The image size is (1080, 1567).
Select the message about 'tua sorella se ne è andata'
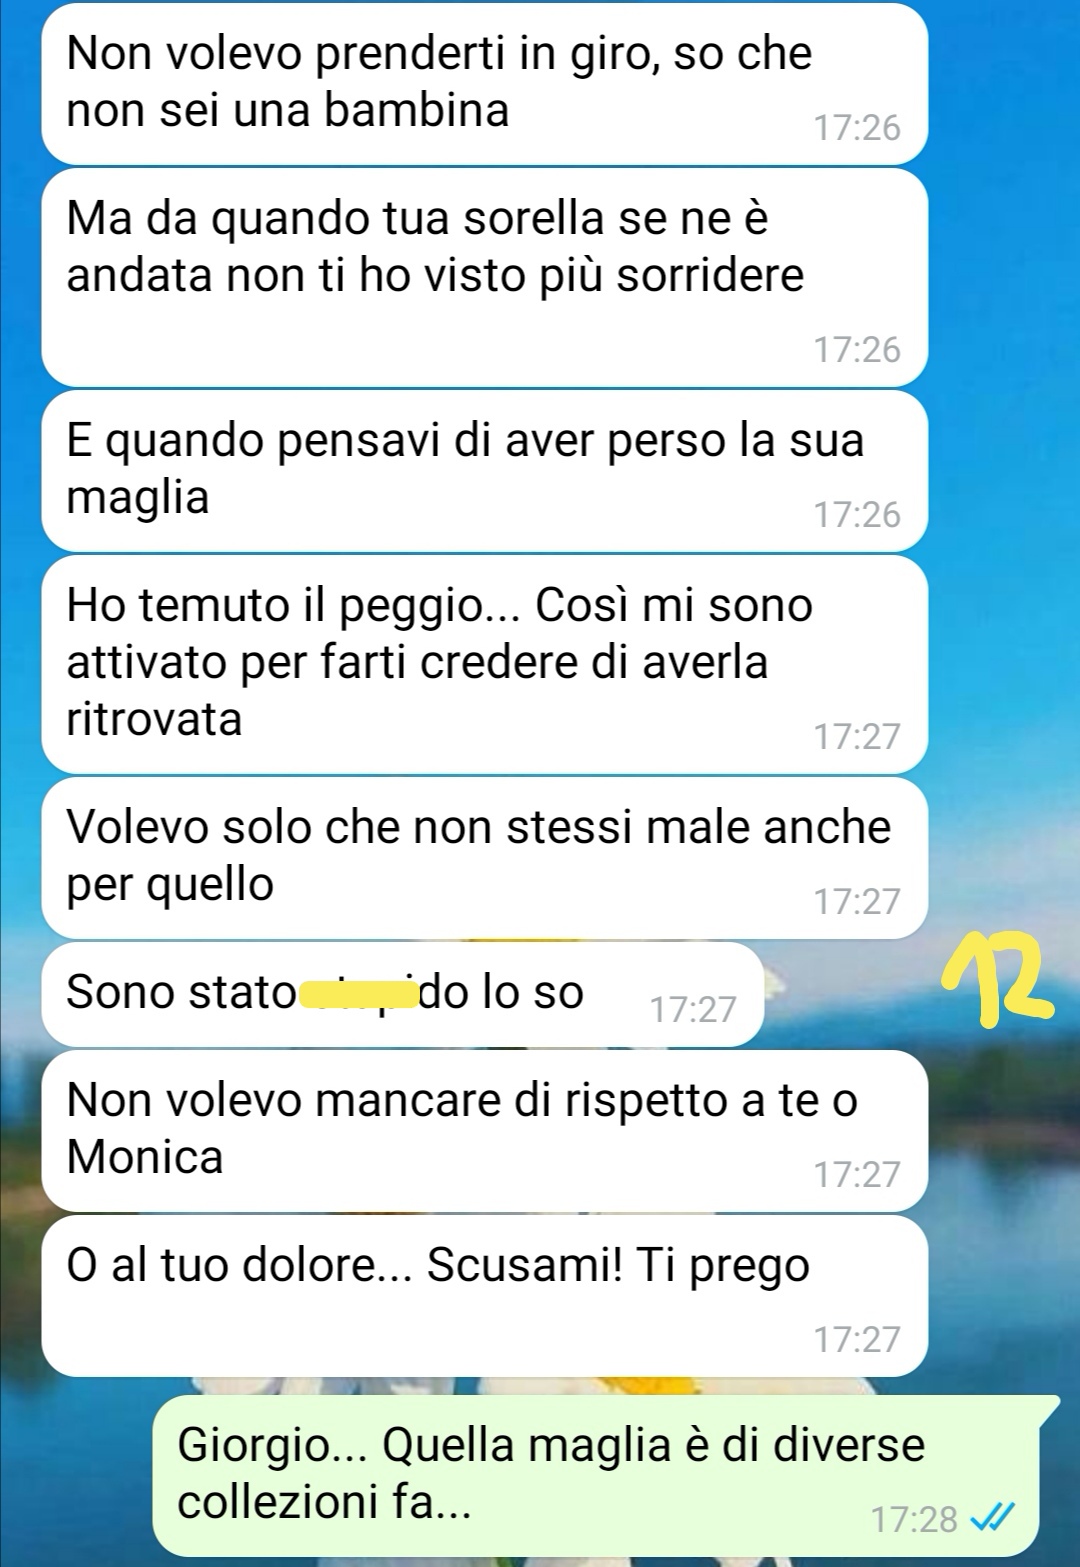point(484,277)
